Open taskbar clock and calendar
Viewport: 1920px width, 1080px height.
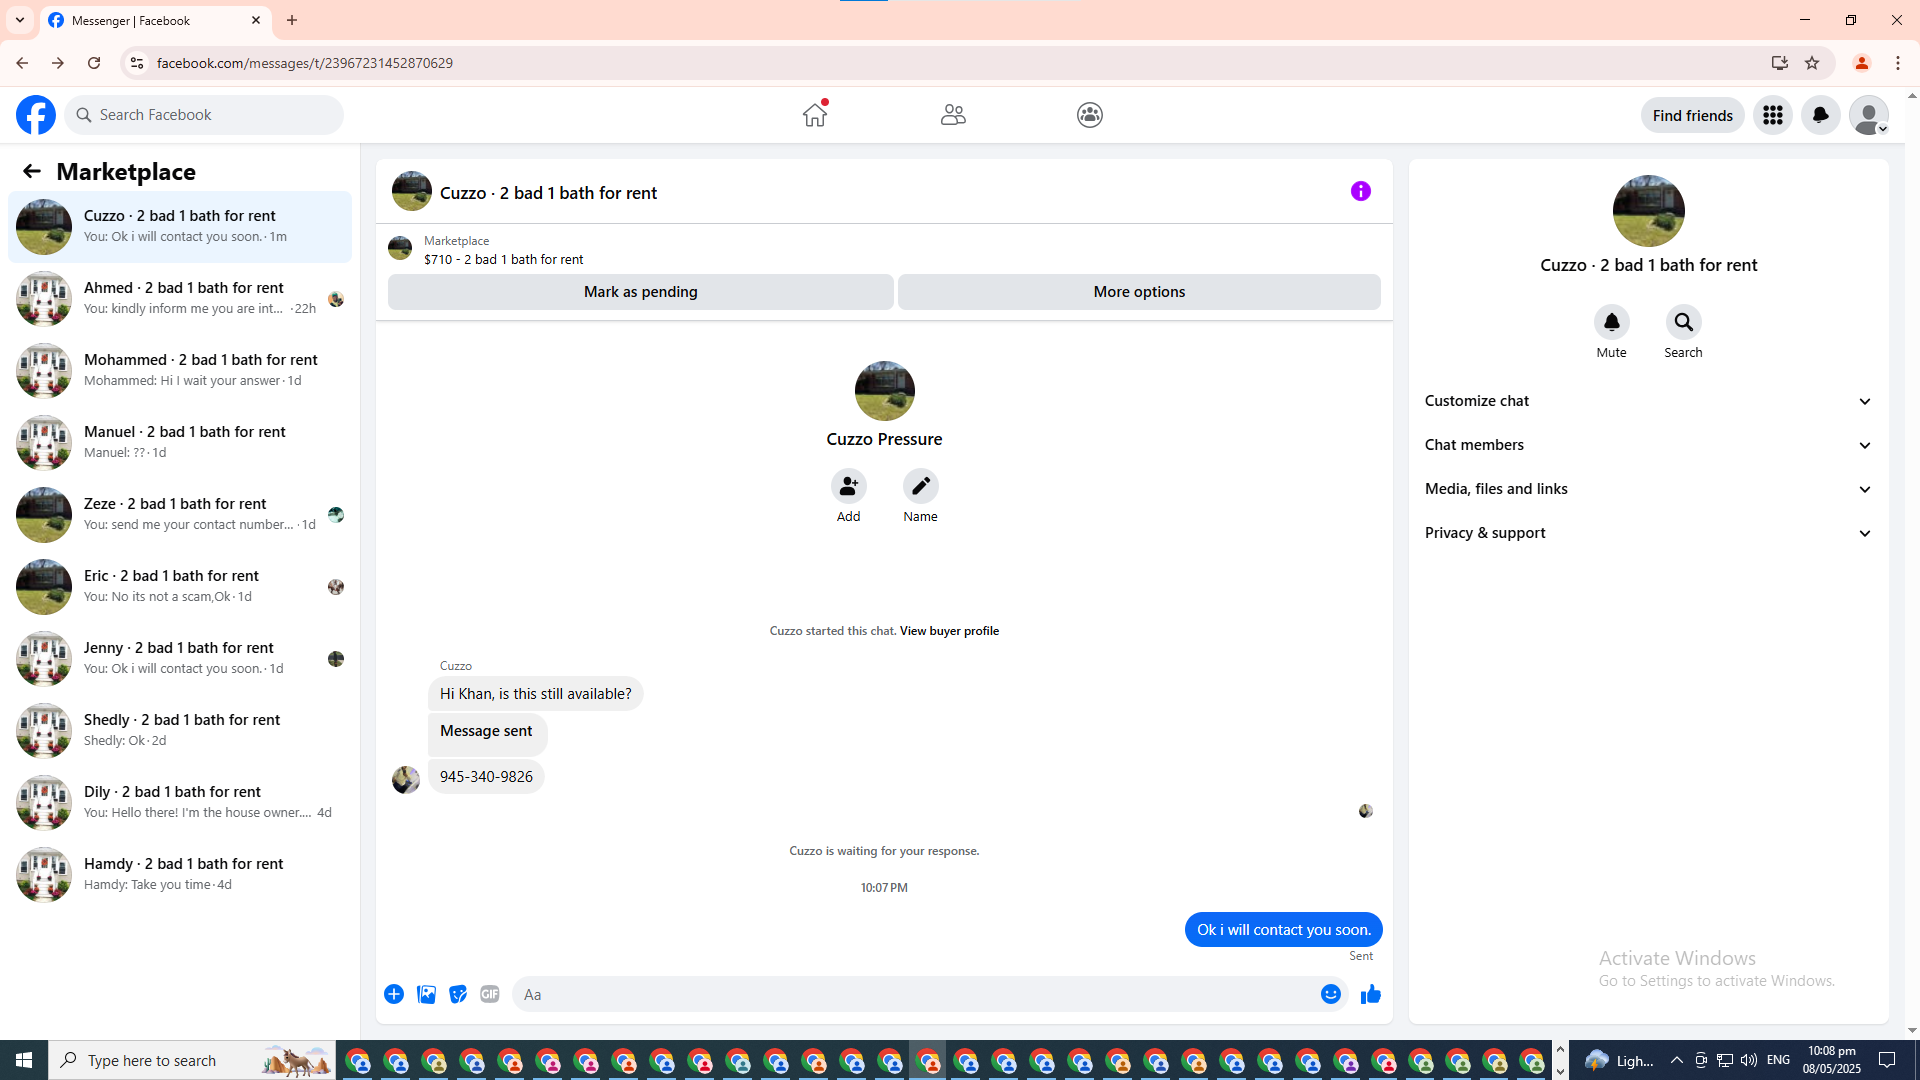pos(1832,1060)
